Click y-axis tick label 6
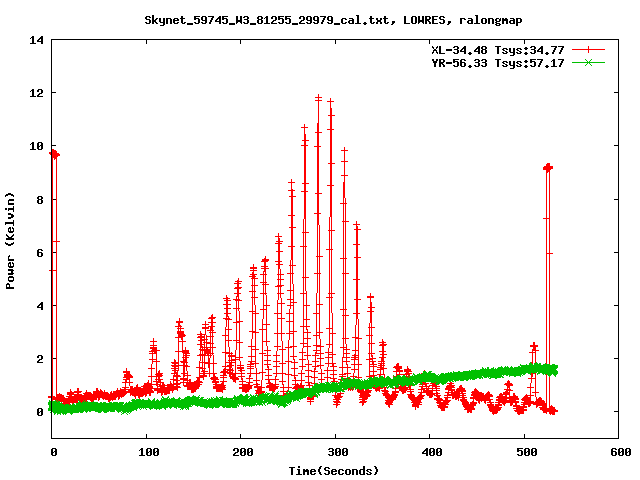This screenshot has width=640, height=480. [40, 253]
